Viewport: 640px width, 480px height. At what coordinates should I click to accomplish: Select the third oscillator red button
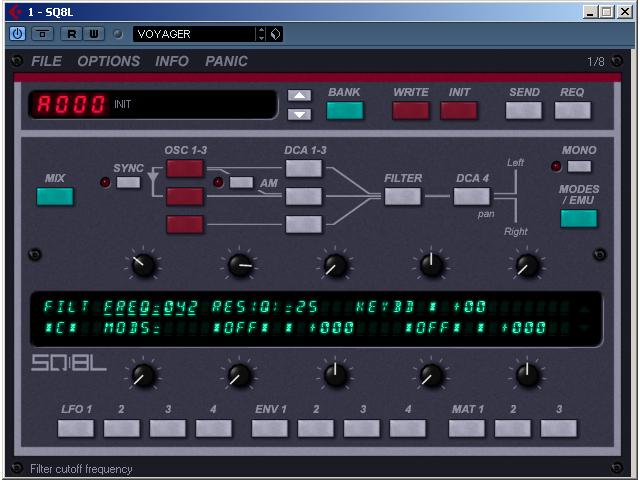(x=185, y=224)
